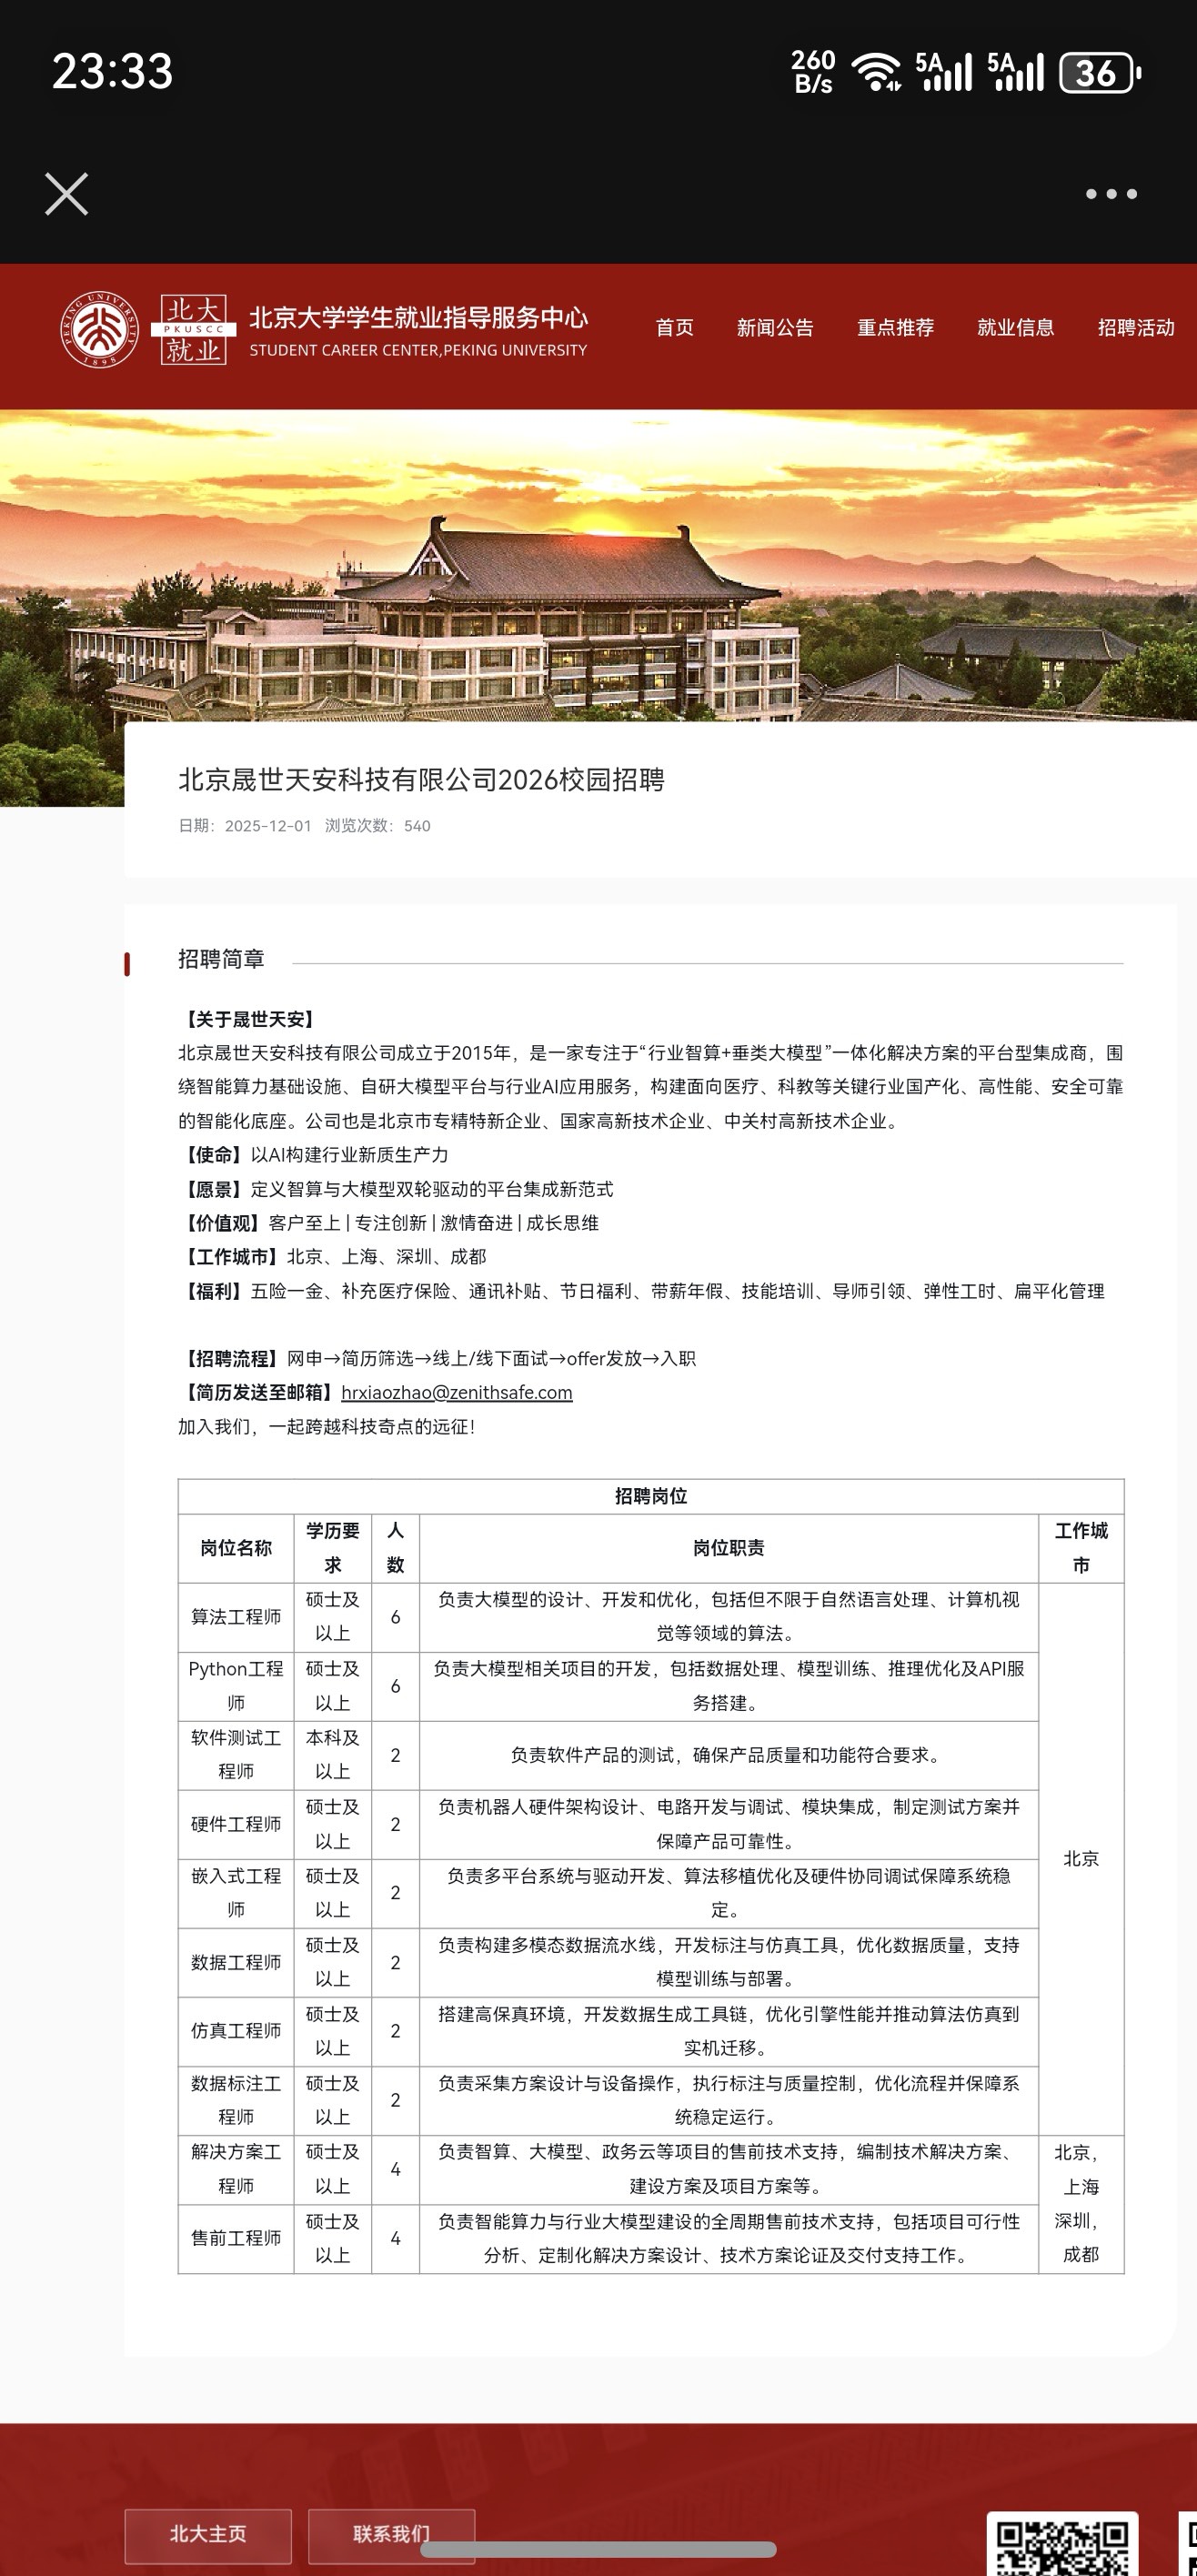
Task: Click the 【价值观】 line
Action: pos(388,1223)
